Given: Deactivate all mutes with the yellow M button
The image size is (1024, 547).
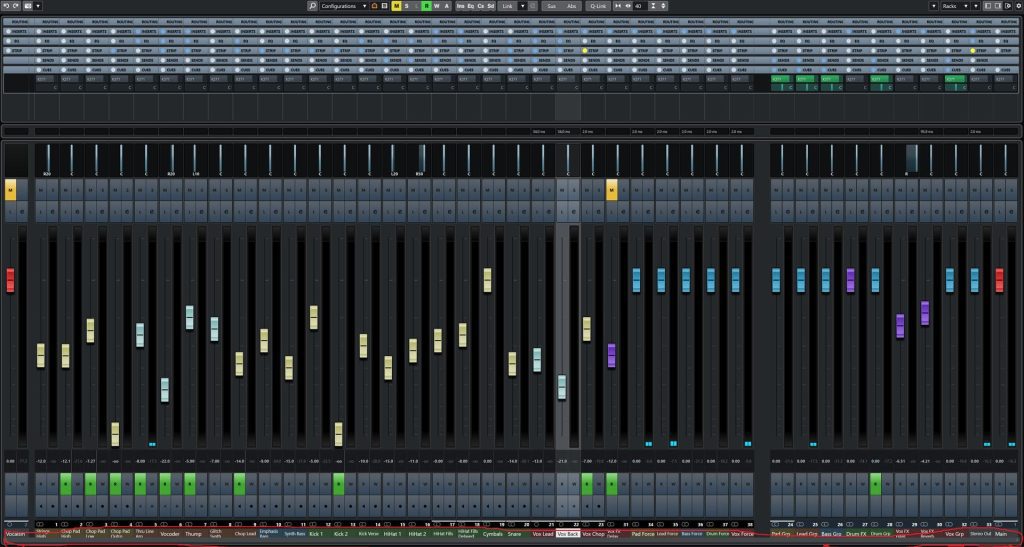Looking at the screenshot, I should pyautogui.click(x=396, y=6).
